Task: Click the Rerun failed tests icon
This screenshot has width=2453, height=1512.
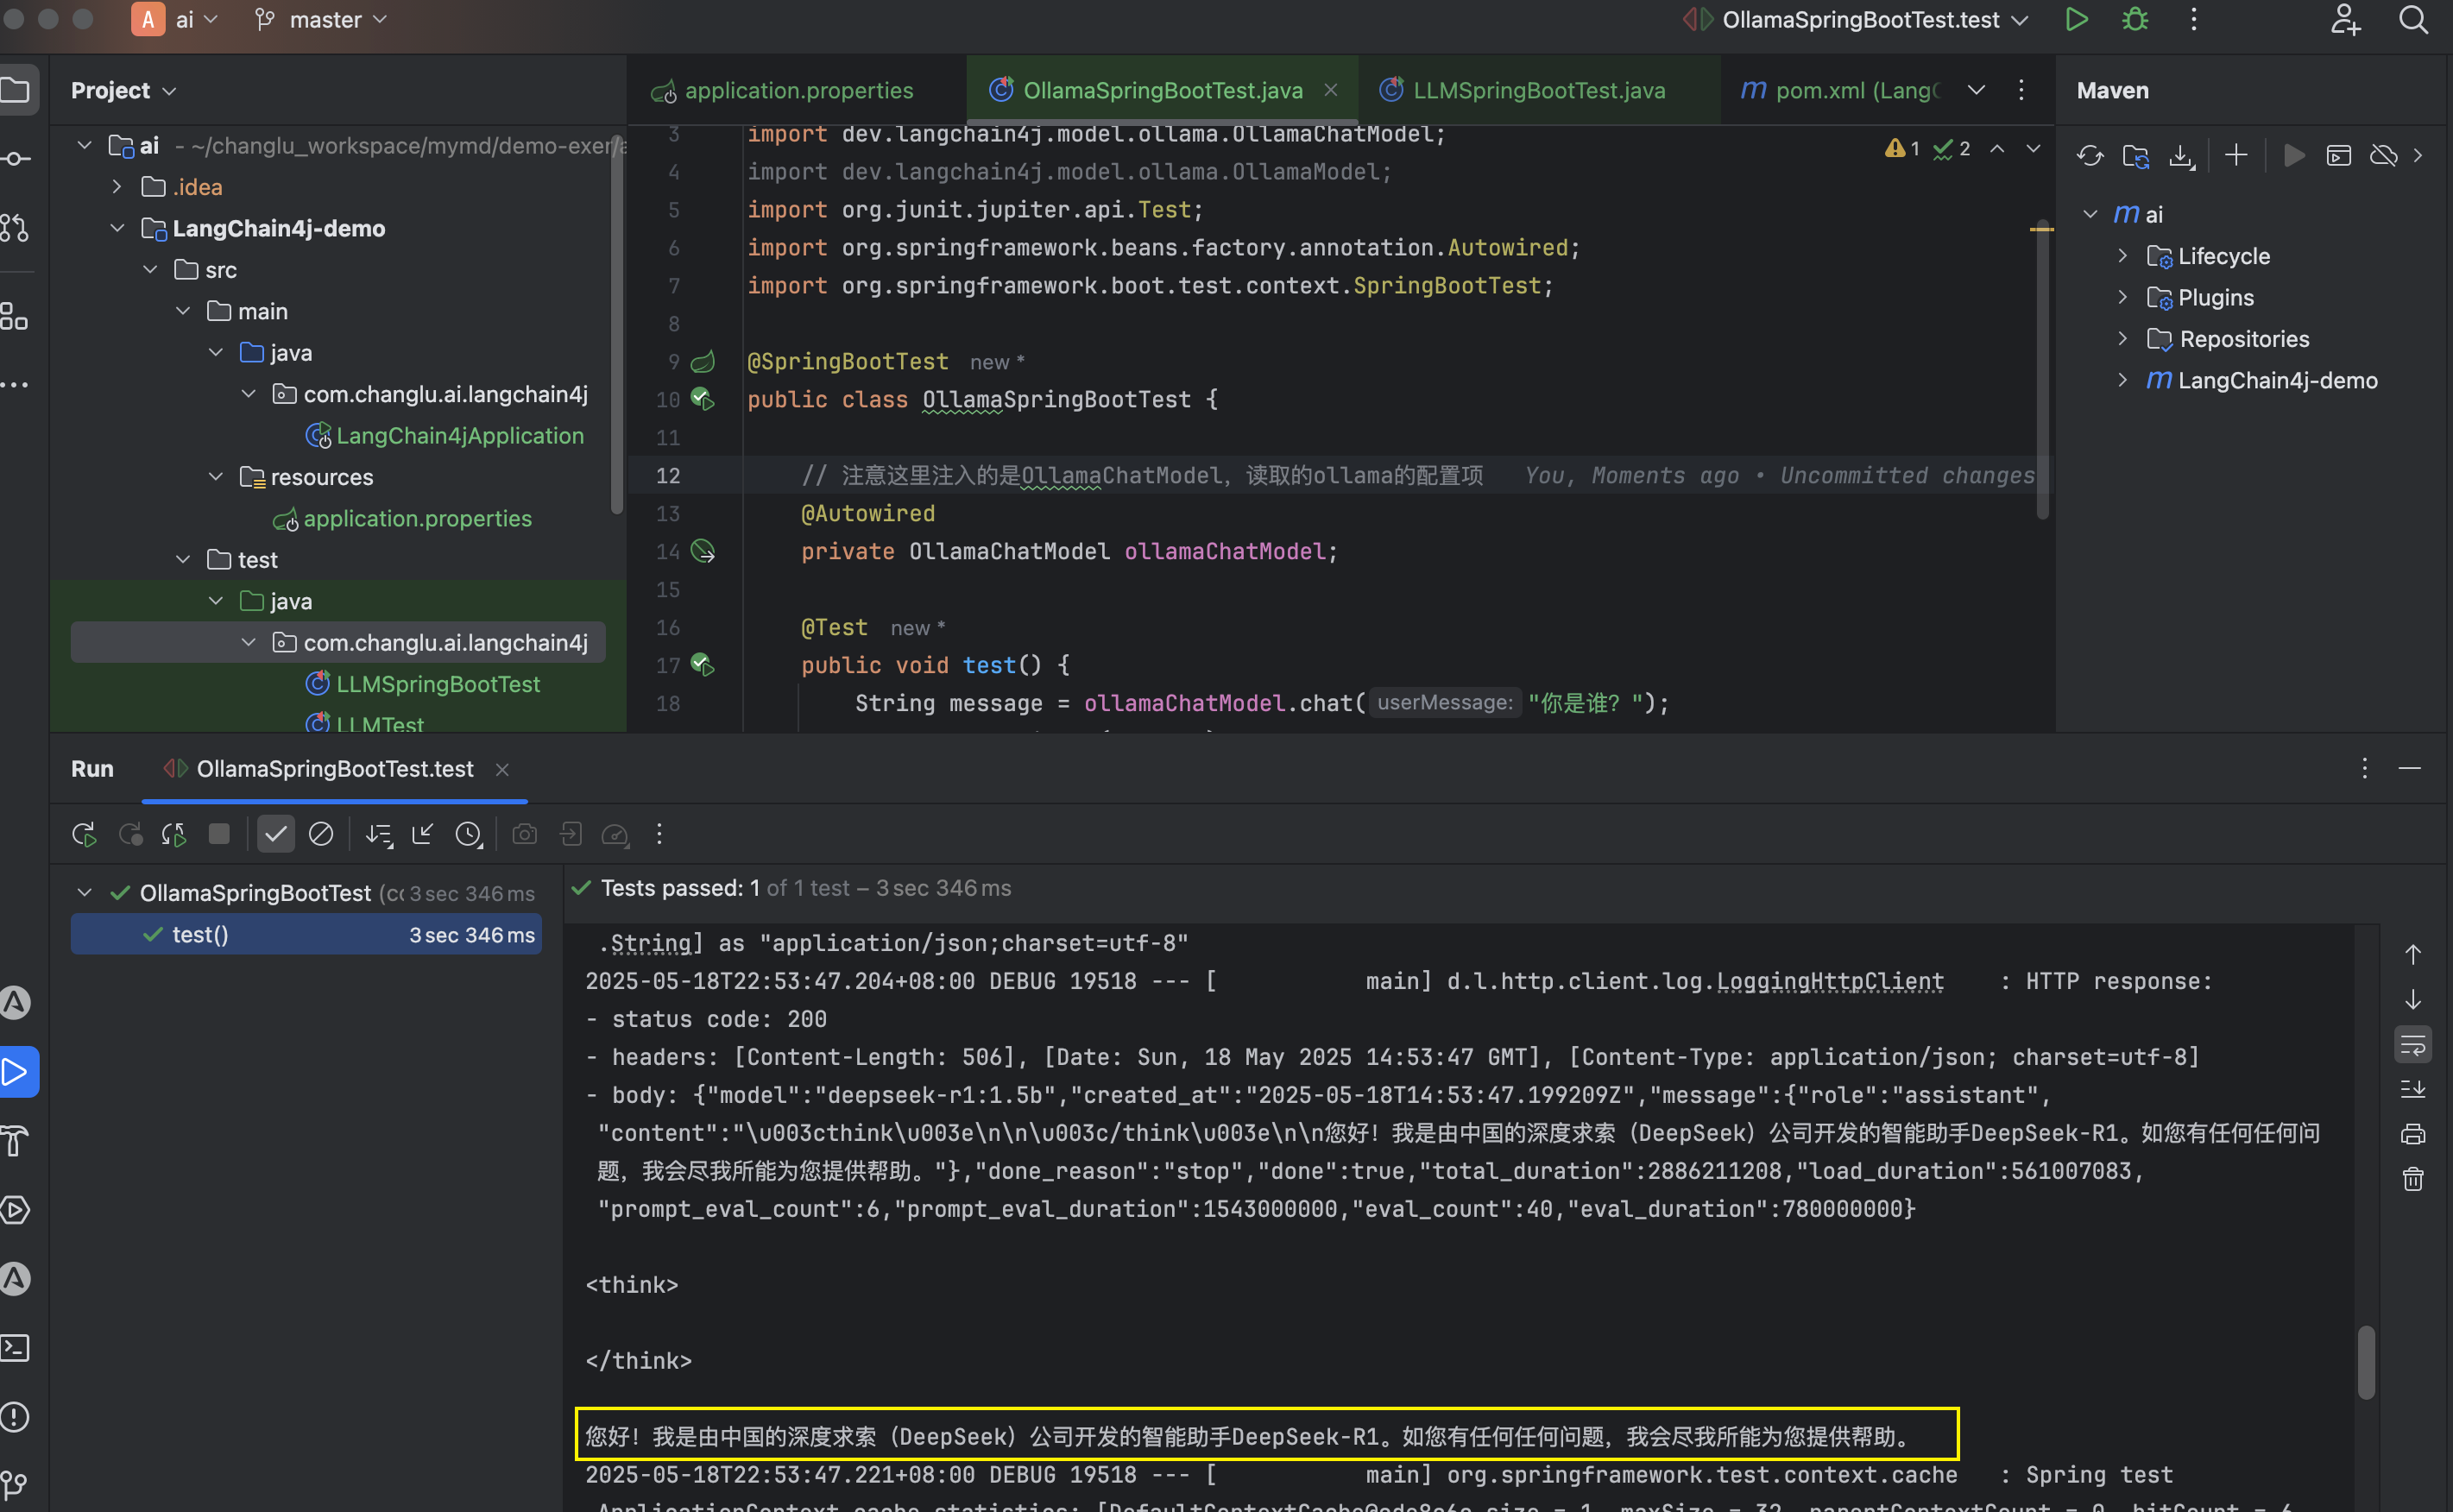Action: (x=130, y=834)
